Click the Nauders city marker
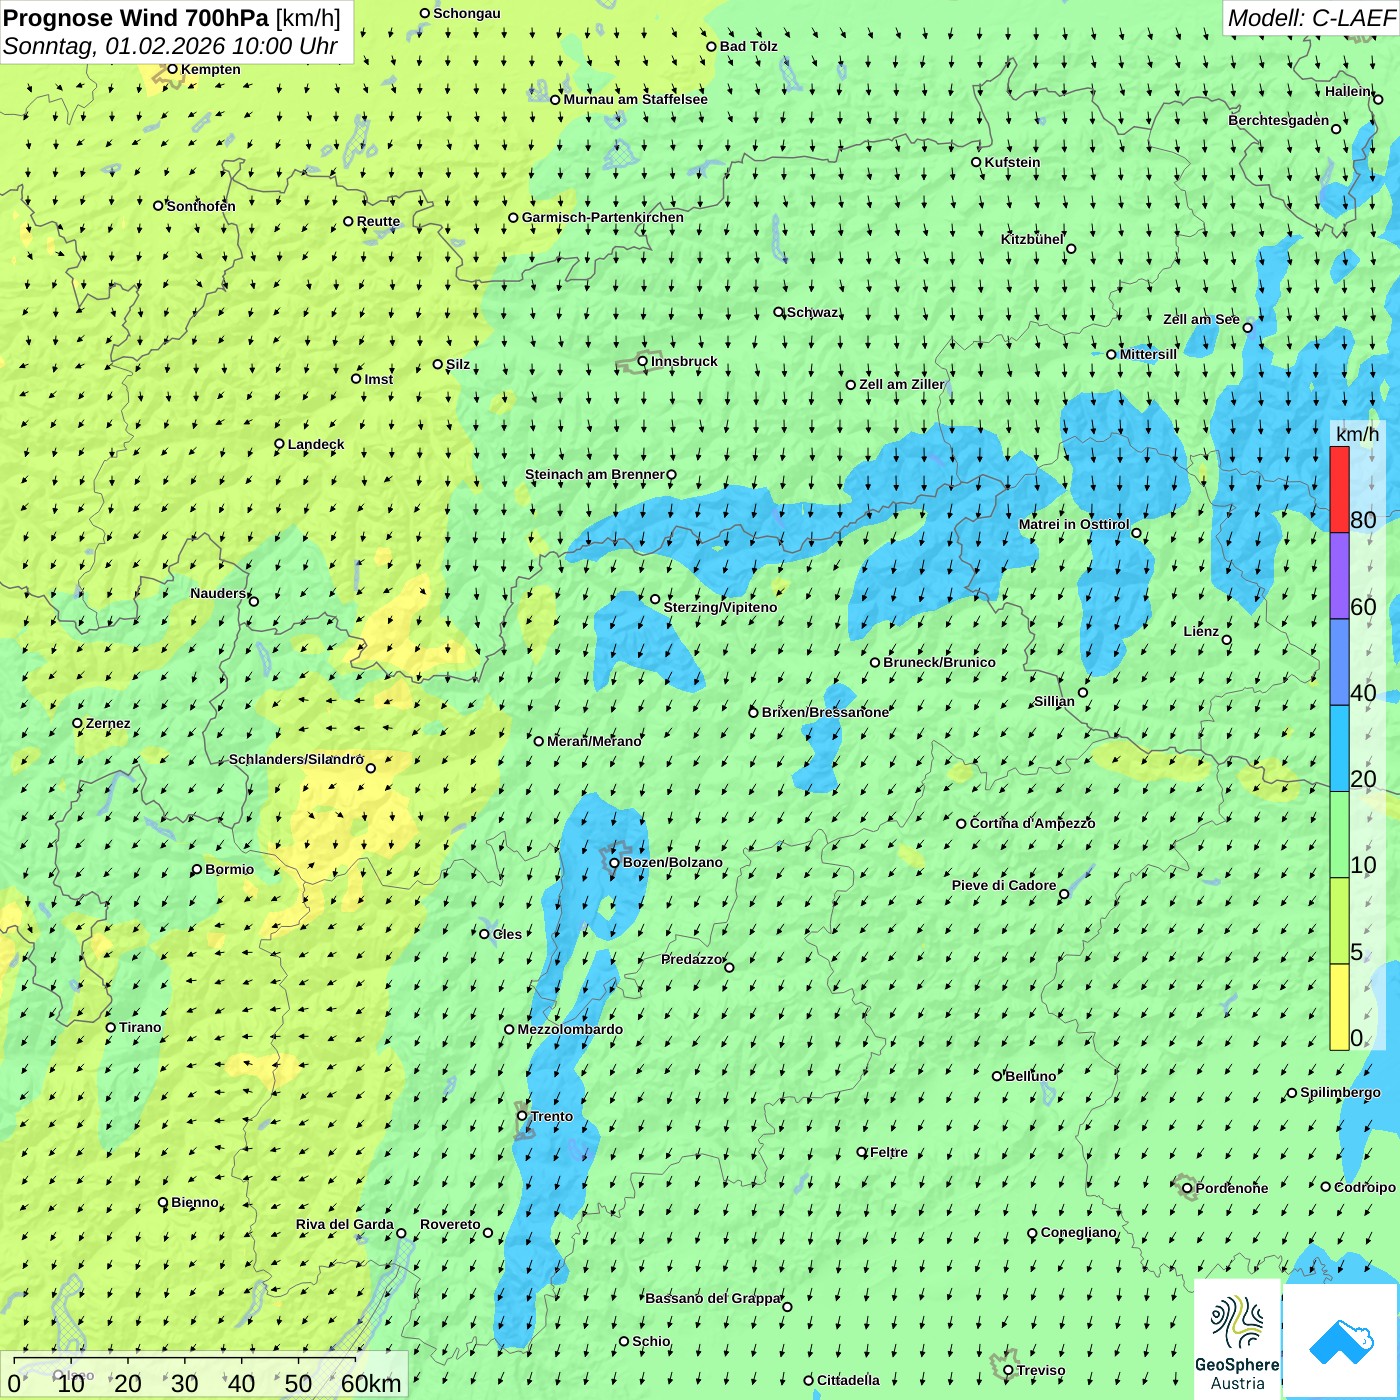Viewport: 1400px width, 1400px height. pyautogui.click(x=253, y=601)
